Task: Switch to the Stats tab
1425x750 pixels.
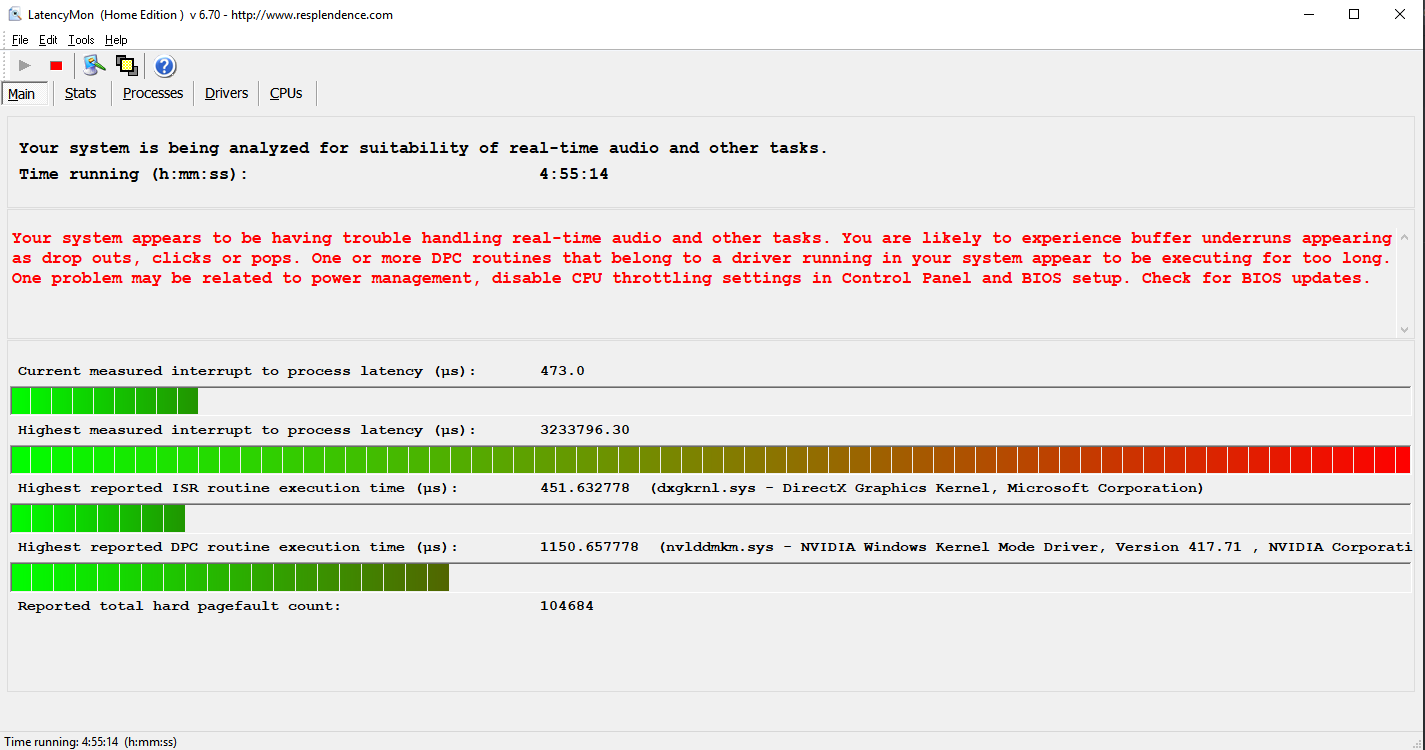Action: (81, 93)
